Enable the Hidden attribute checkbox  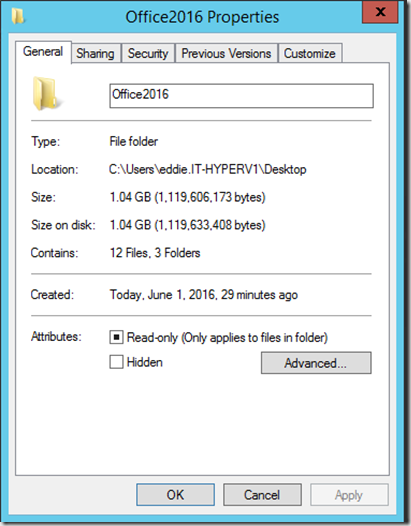[116, 362]
